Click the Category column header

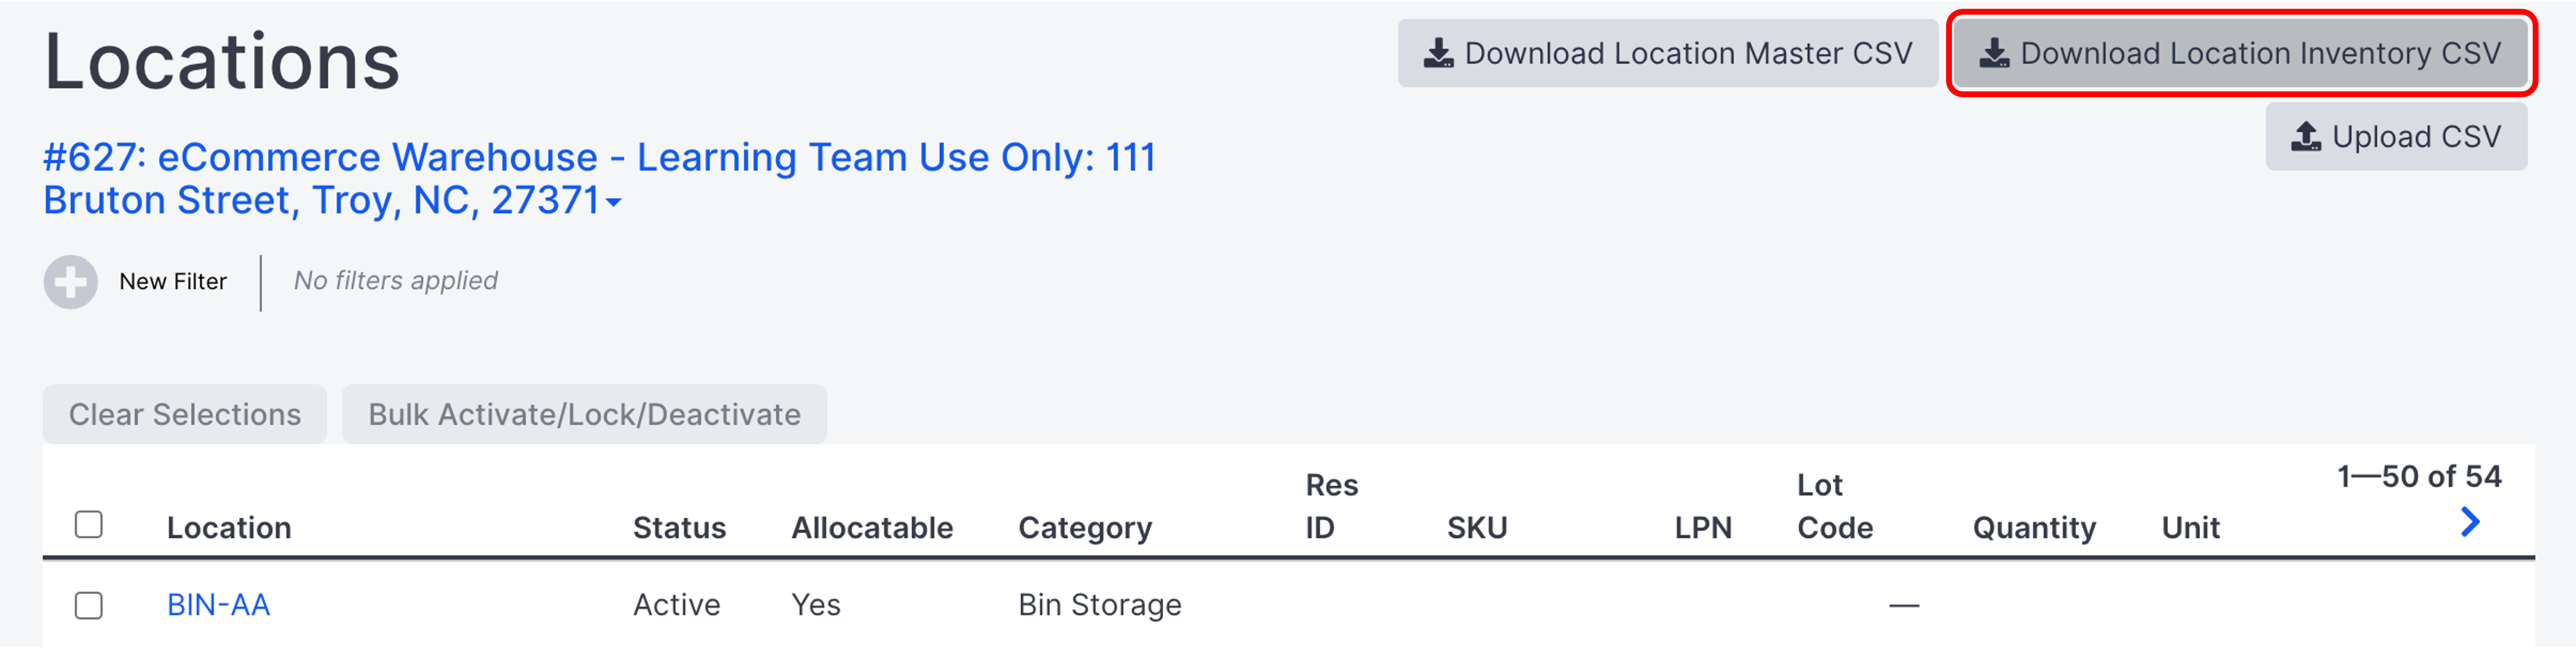pos(1084,527)
